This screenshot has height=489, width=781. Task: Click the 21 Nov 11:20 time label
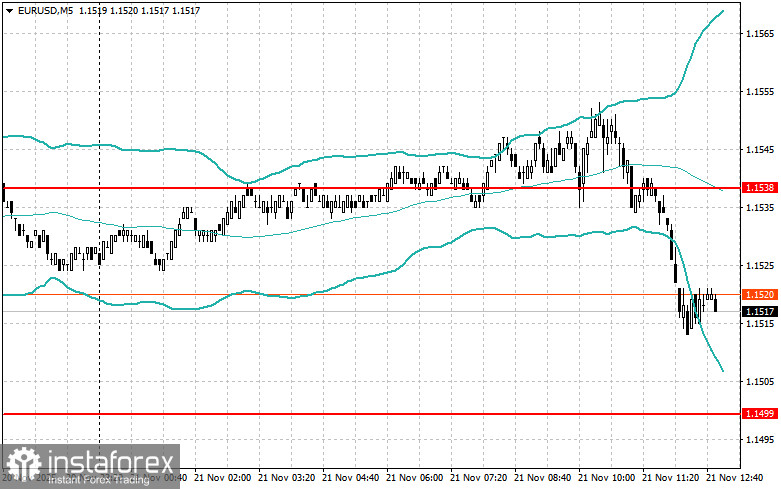[x=670, y=478]
